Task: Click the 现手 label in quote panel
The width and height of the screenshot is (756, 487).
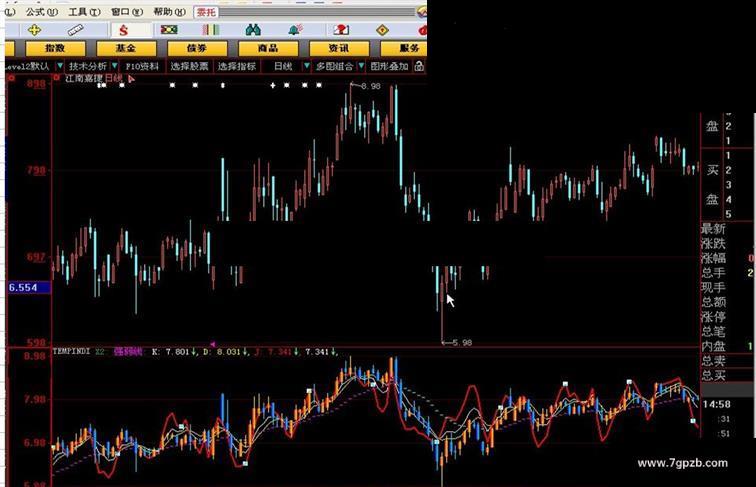Action: tap(713, 287)
